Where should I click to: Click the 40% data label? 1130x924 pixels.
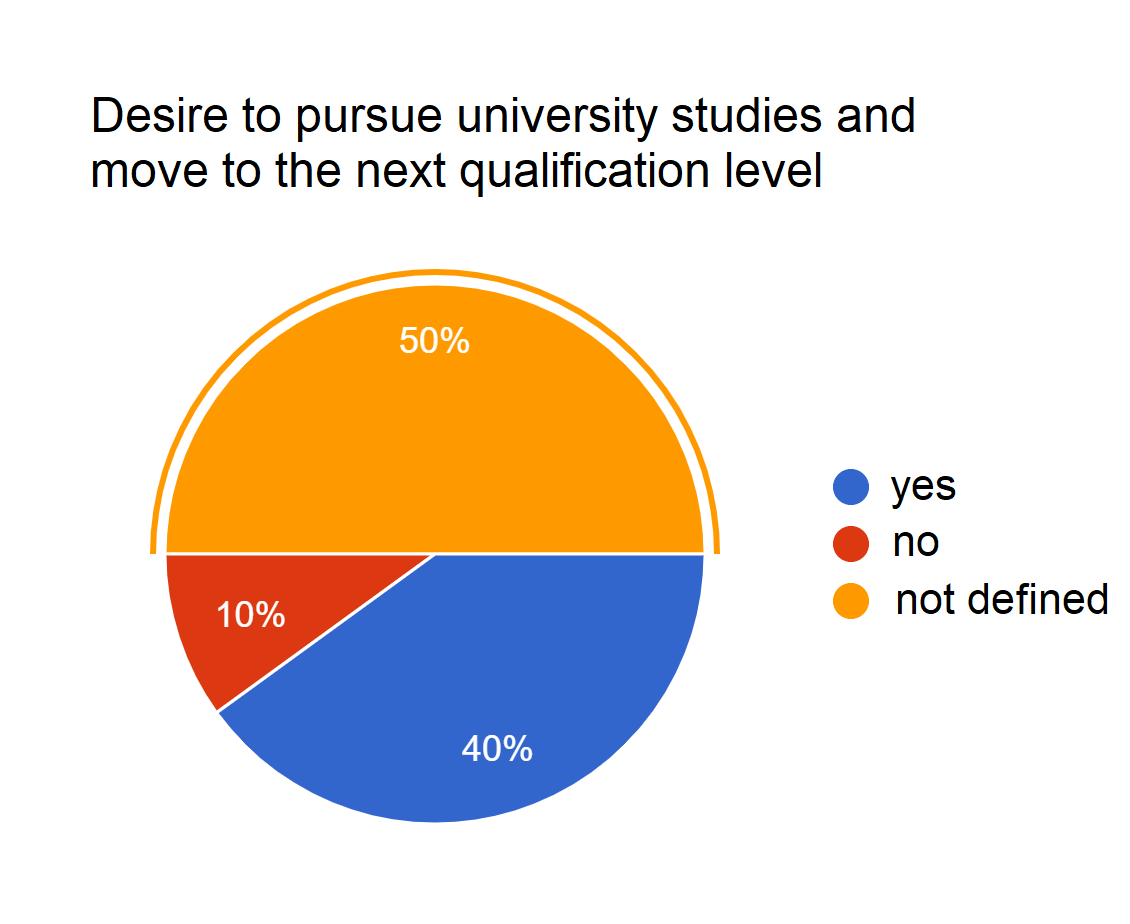pyautogui.click(x=497, y=748)
